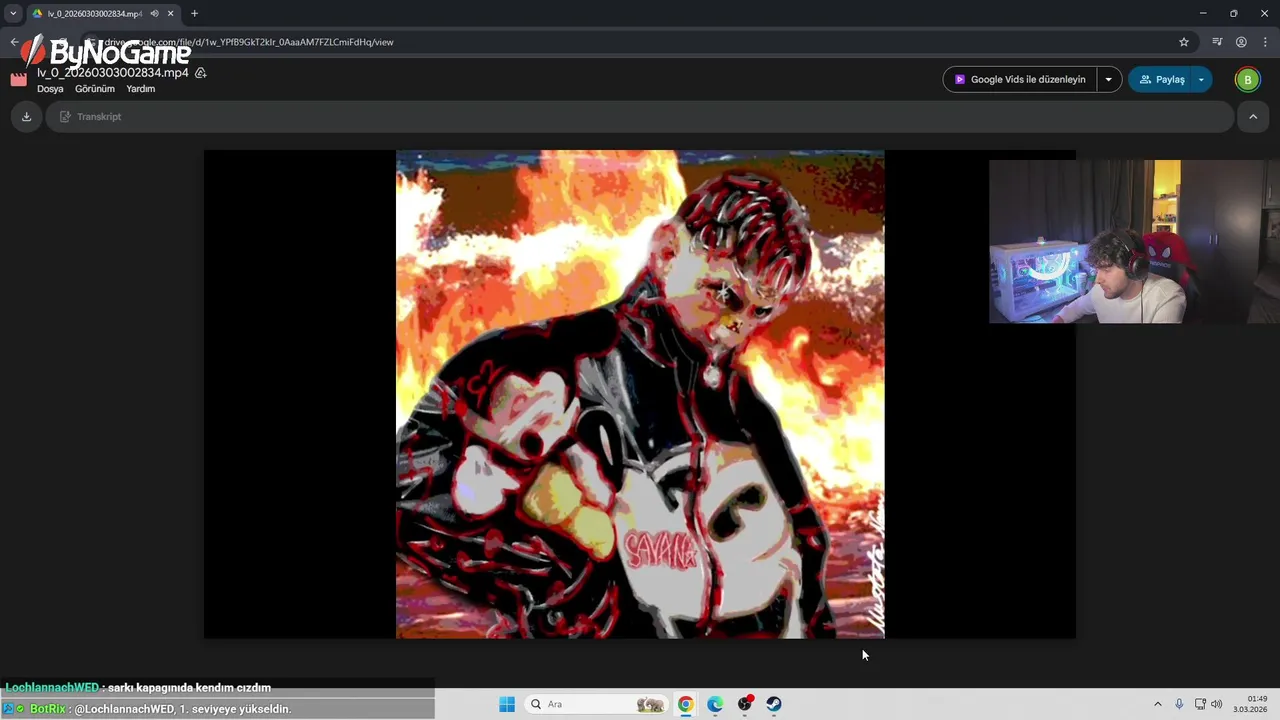Viewport: 1280px width, 720px height.
Task: Show hidden system tray icons
Action: [1158, 704]
